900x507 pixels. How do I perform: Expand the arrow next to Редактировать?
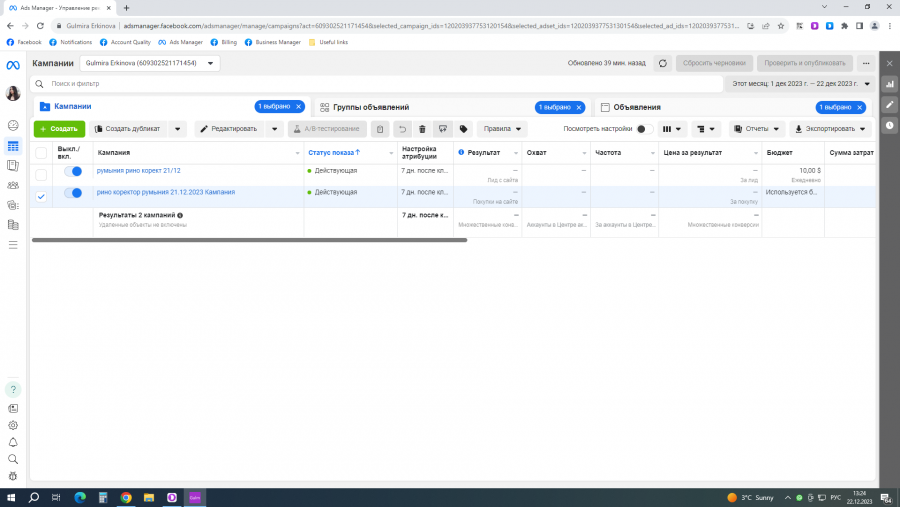pyautogui.click(x=274, y=129)
